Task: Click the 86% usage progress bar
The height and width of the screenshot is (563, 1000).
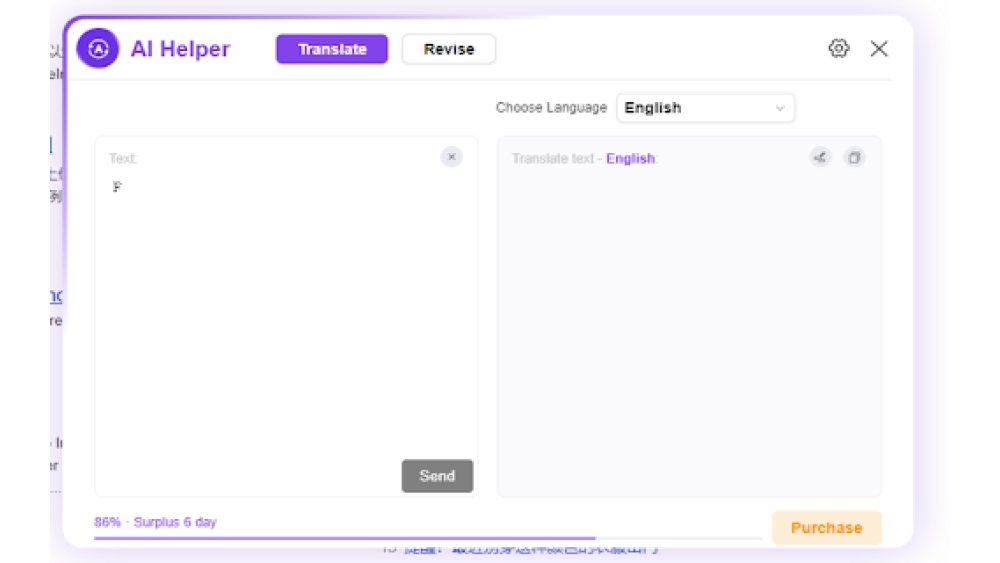Action: 428,538
